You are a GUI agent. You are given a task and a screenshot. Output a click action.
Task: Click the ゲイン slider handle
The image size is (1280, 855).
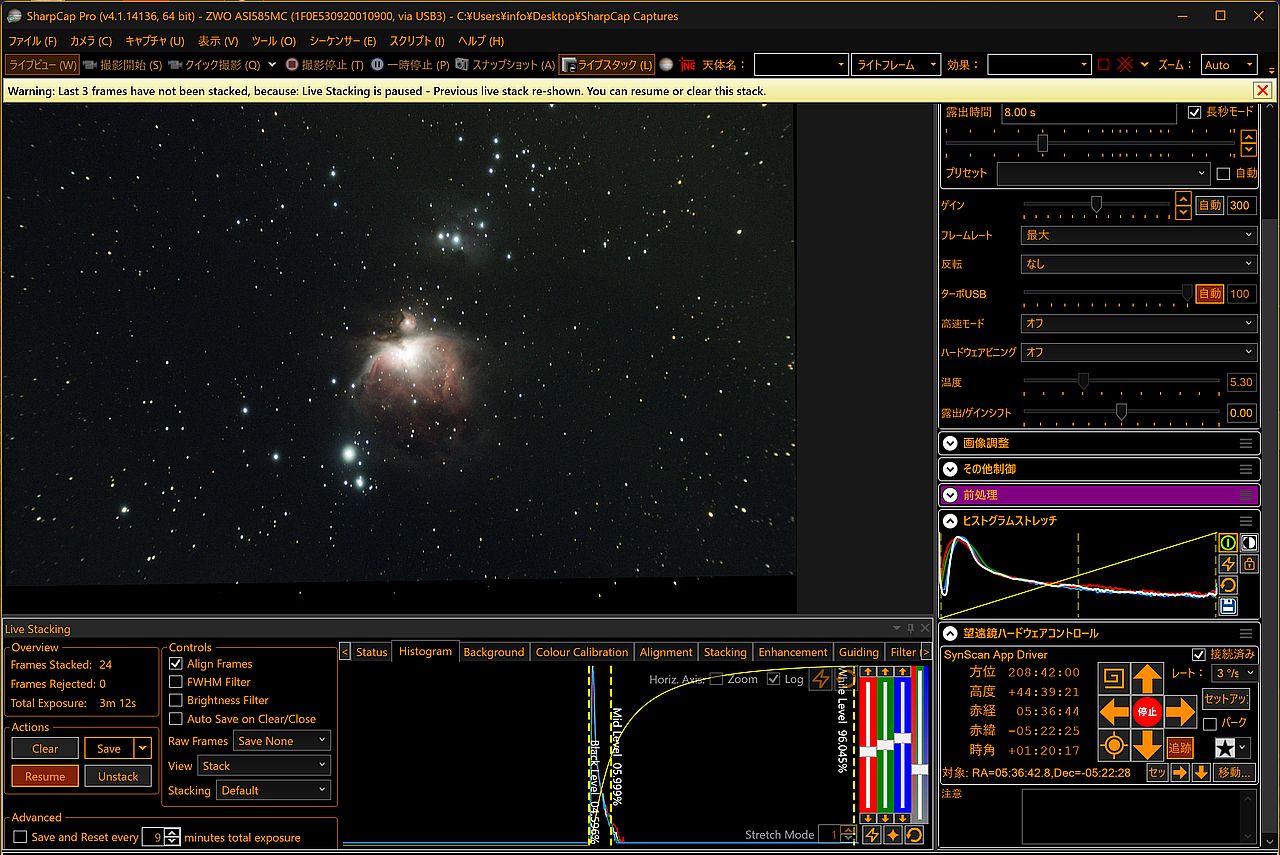pos(1096,204)
